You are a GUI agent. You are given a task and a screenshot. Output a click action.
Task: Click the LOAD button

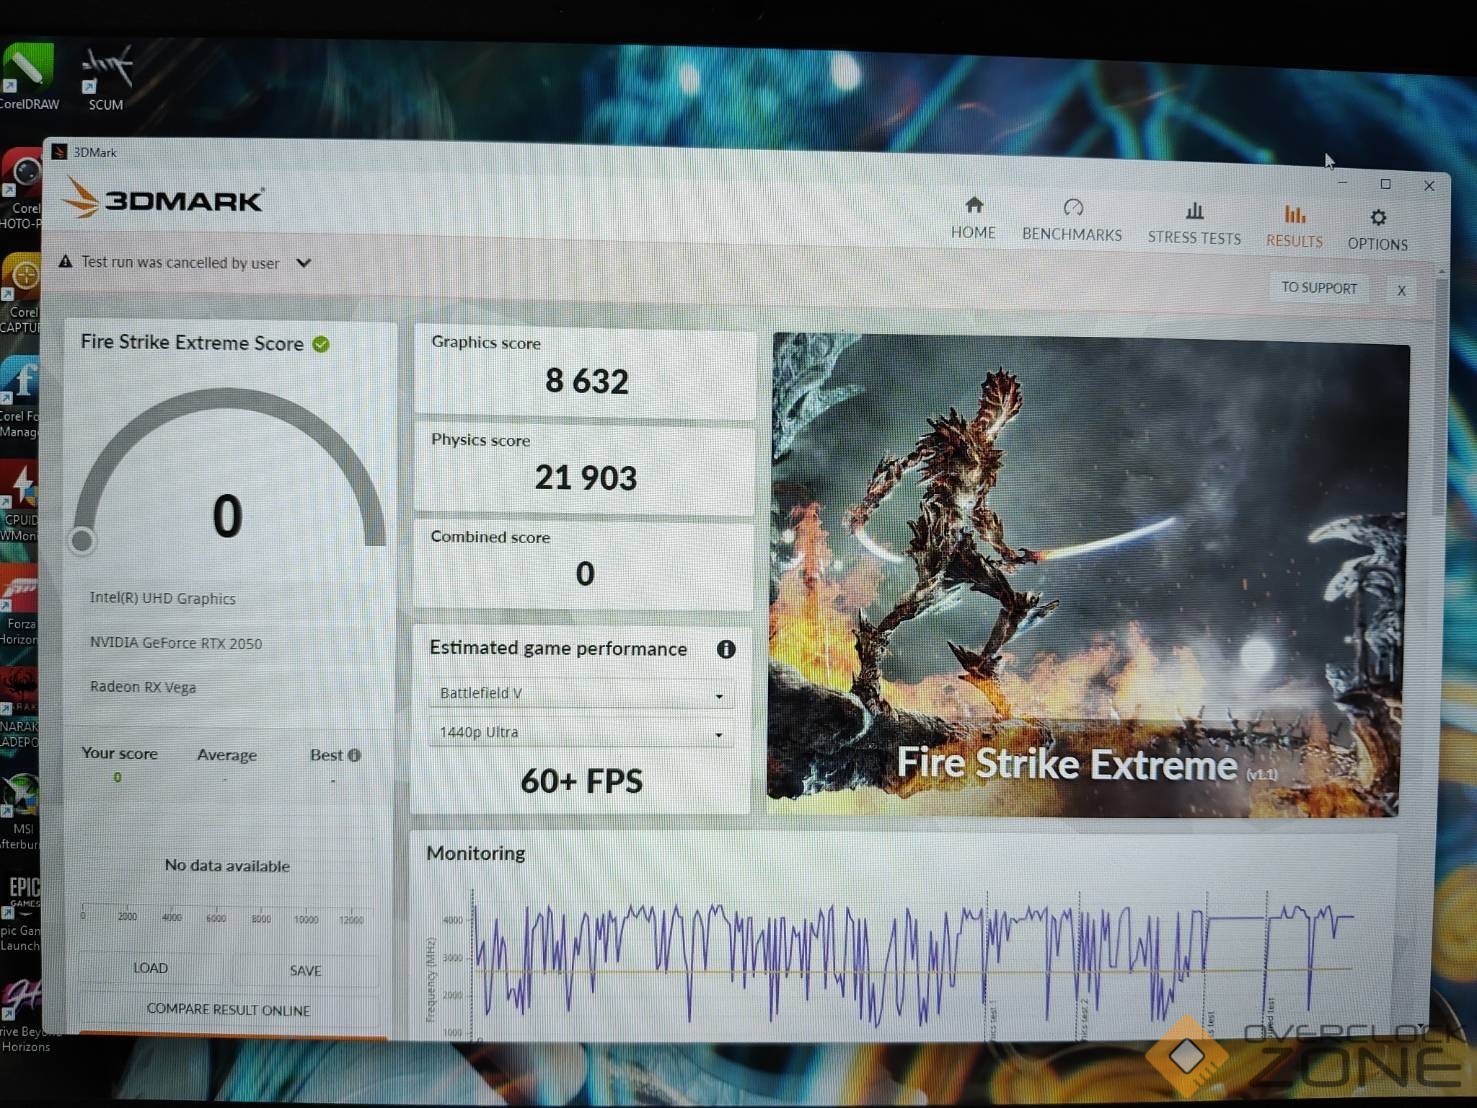point(150,968)
